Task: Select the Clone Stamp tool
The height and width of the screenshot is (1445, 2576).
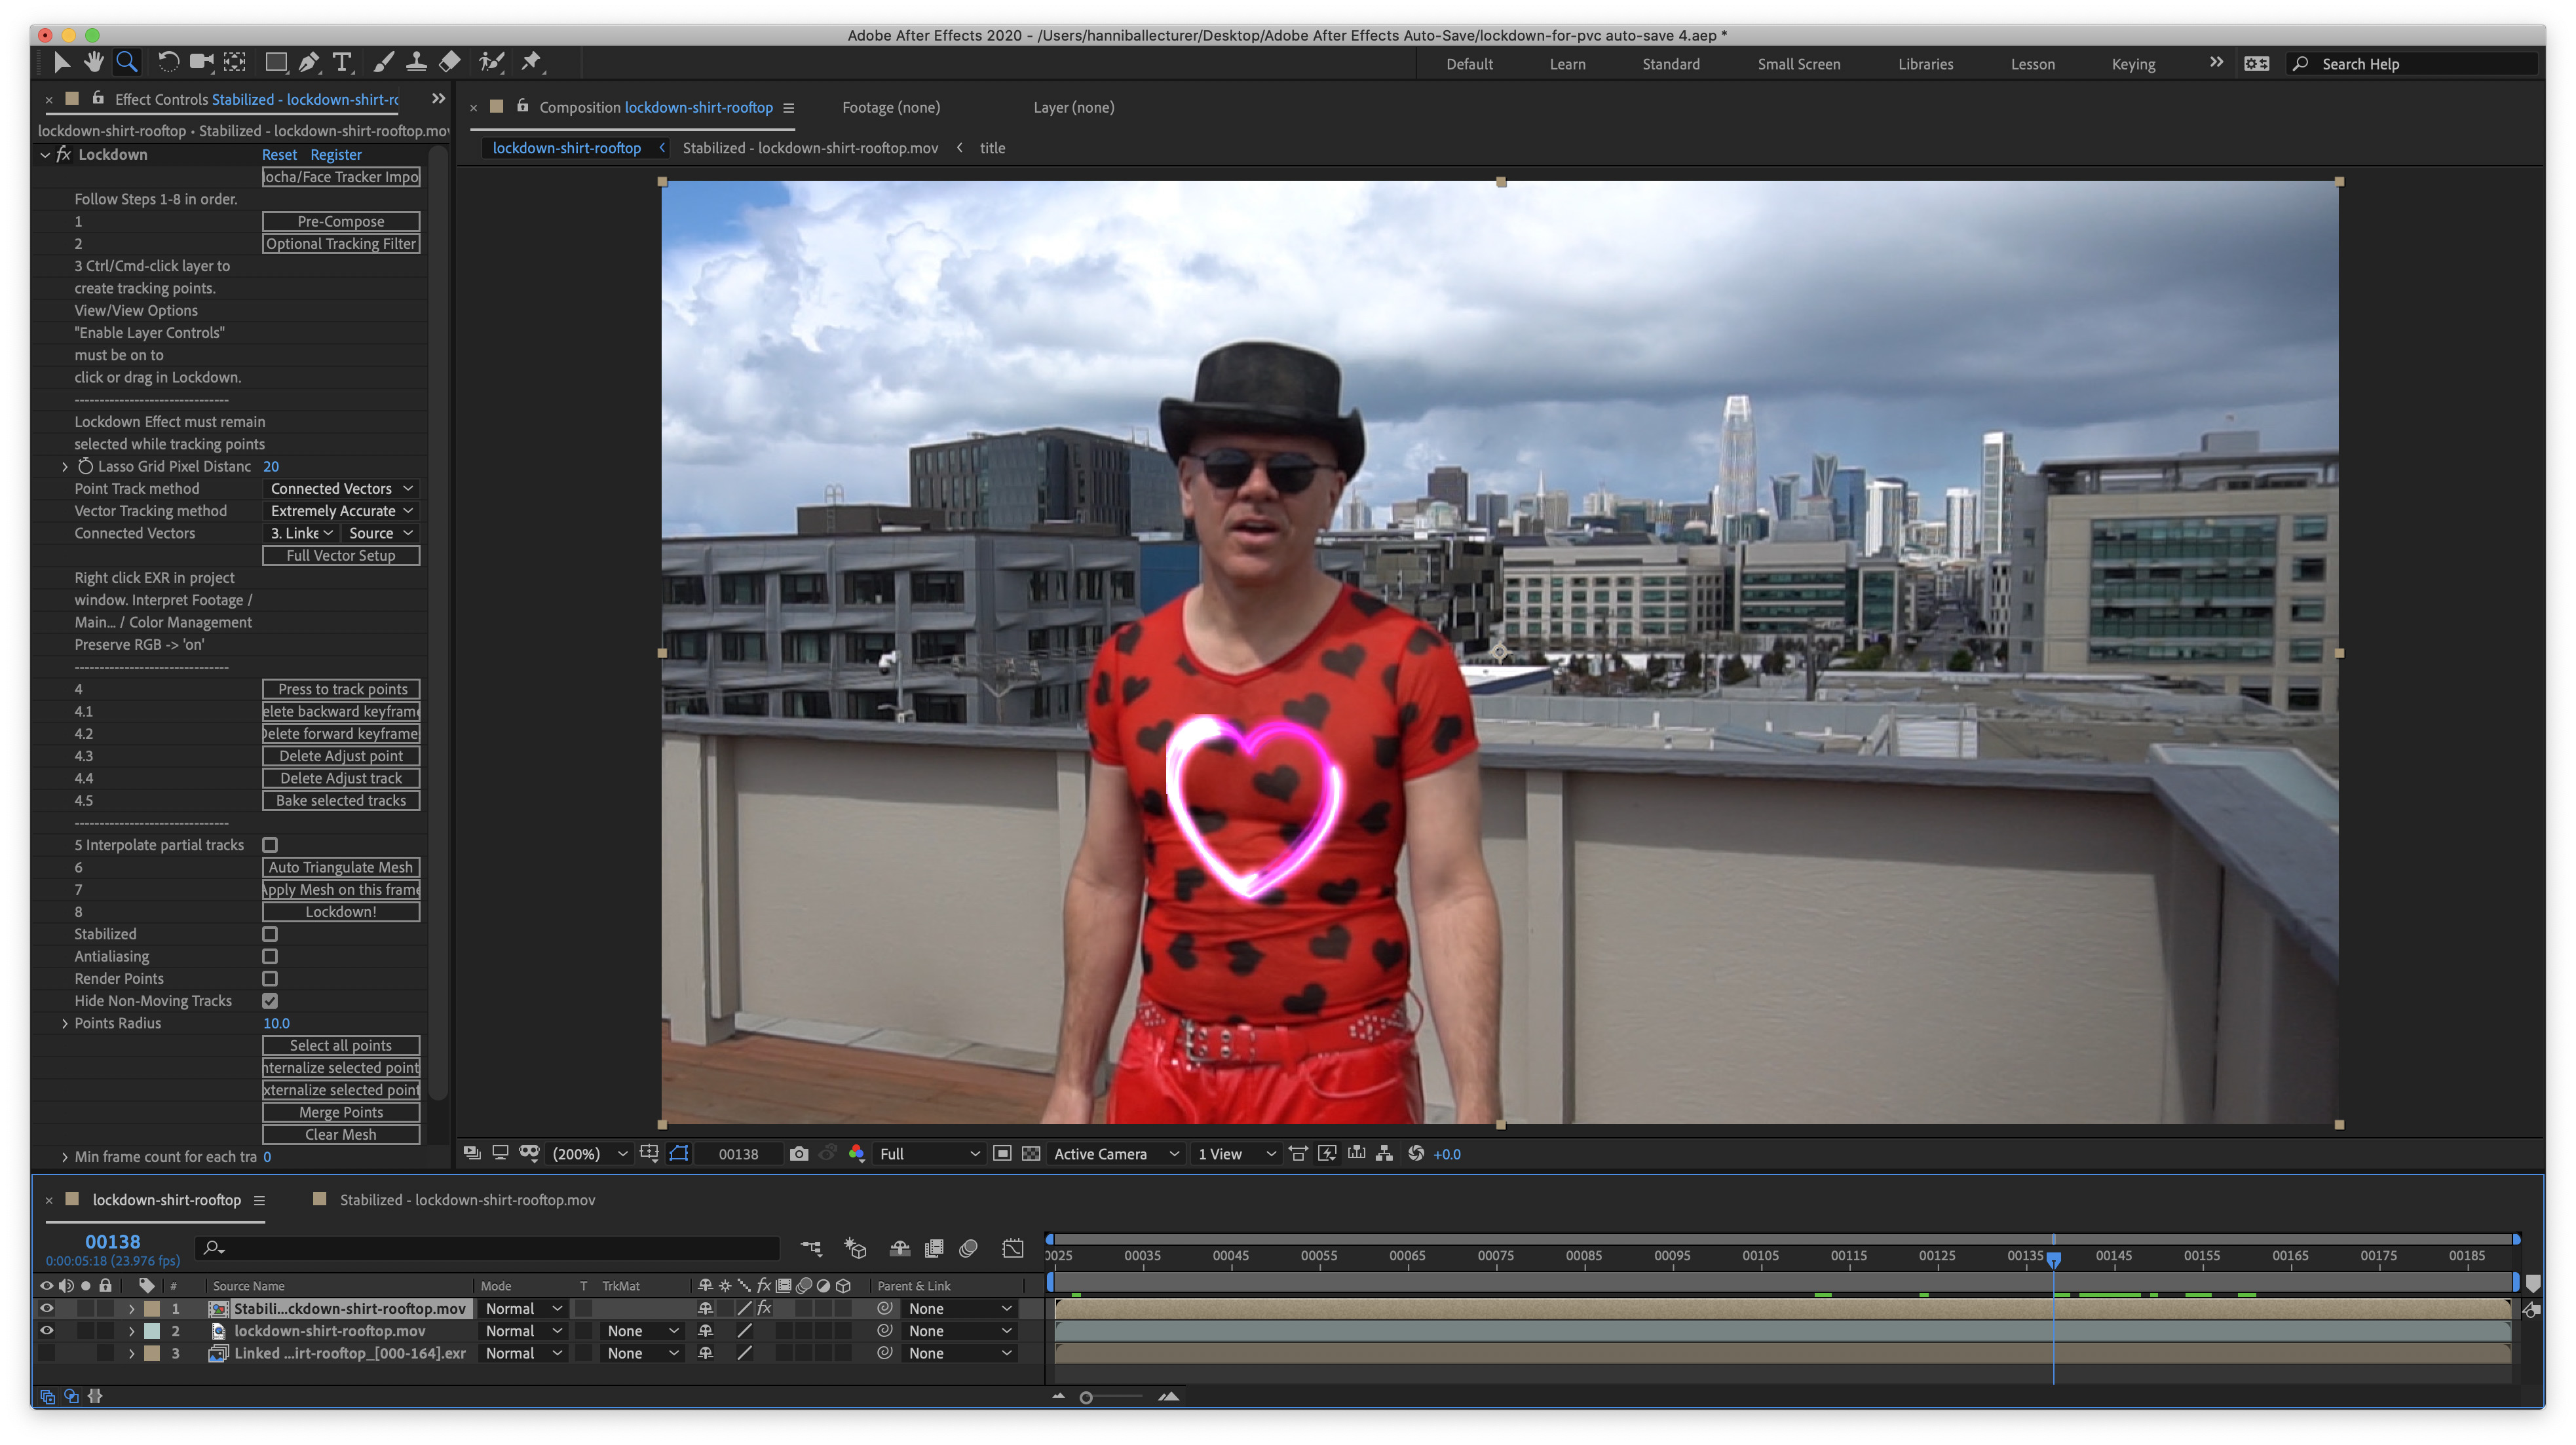Action: [x=416, y=62]
